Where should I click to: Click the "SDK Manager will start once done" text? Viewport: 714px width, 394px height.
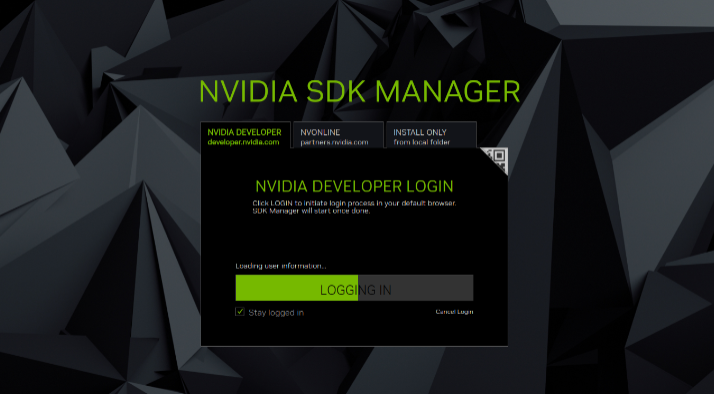tap(311, 211)
